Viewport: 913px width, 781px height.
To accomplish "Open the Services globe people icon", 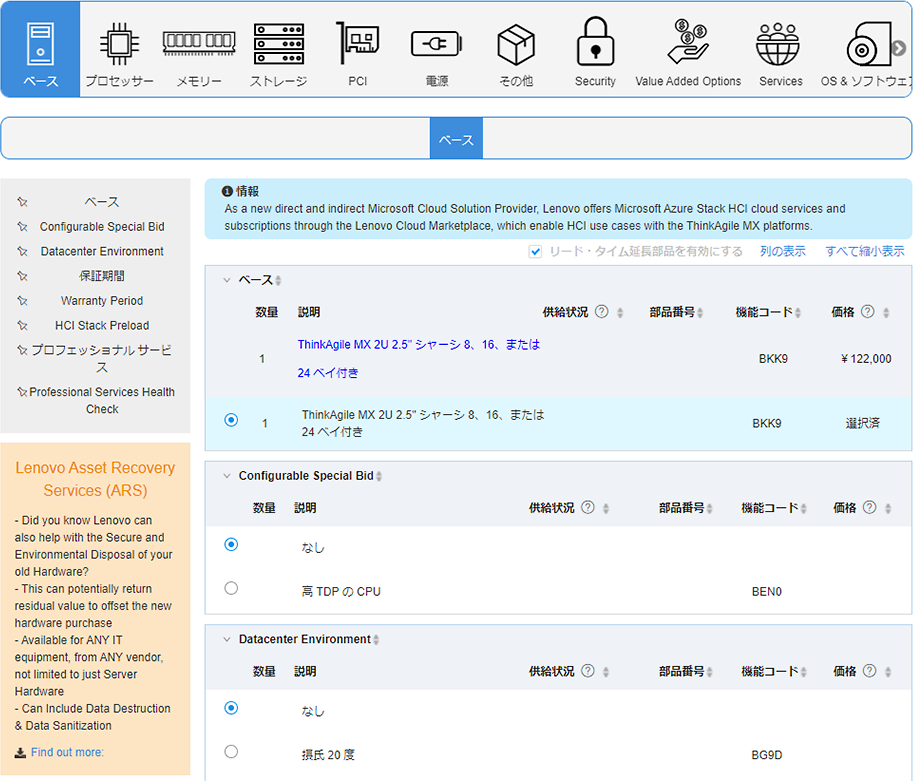I will point(778,44).
